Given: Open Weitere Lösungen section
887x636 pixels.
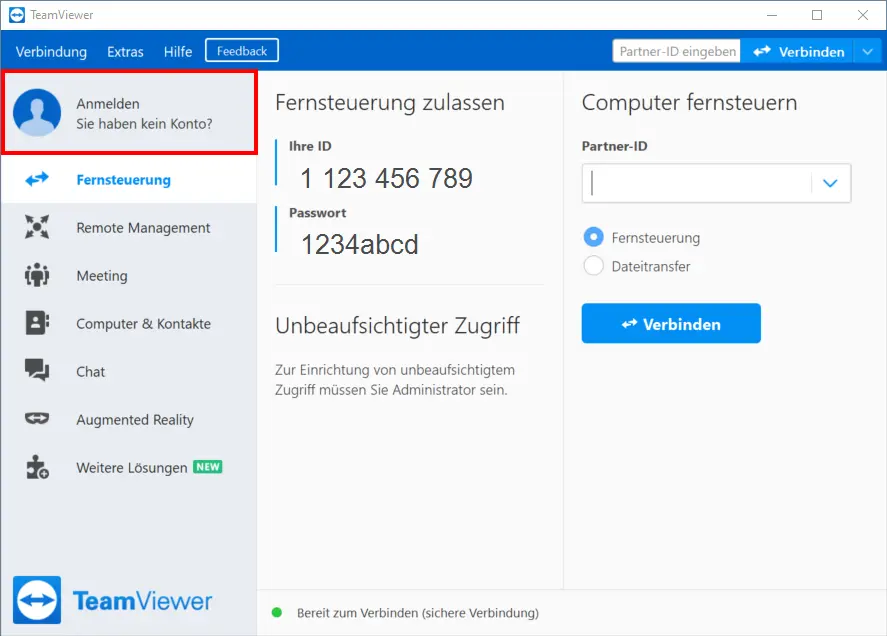Looking at the screenshot, I should [x=128, y=468].
